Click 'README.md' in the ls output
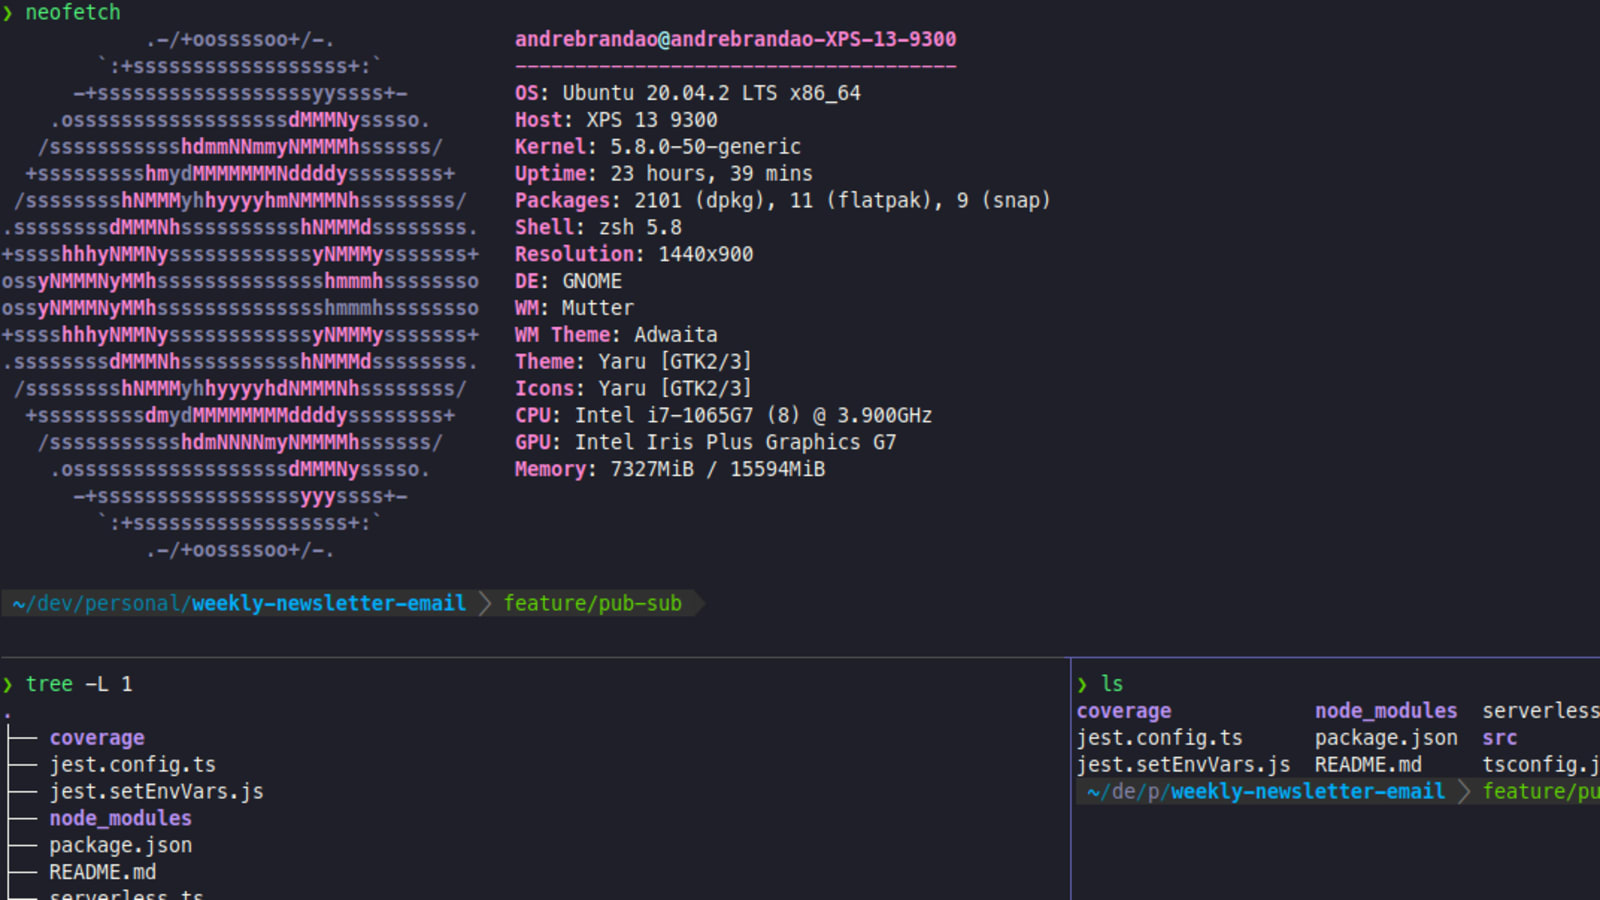This screenshot has width=1600, height=900. [x=1368, y=765]
